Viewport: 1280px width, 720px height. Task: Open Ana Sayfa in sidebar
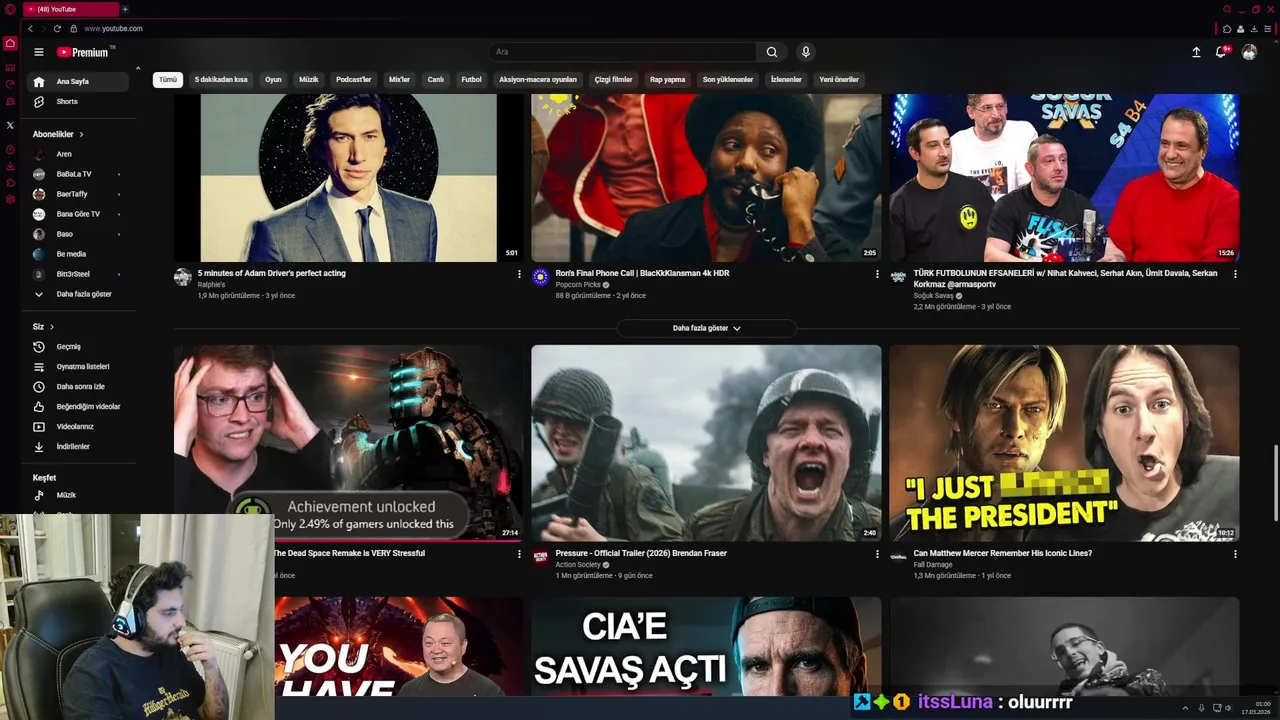pyautogui.click(x=78, y=82)
